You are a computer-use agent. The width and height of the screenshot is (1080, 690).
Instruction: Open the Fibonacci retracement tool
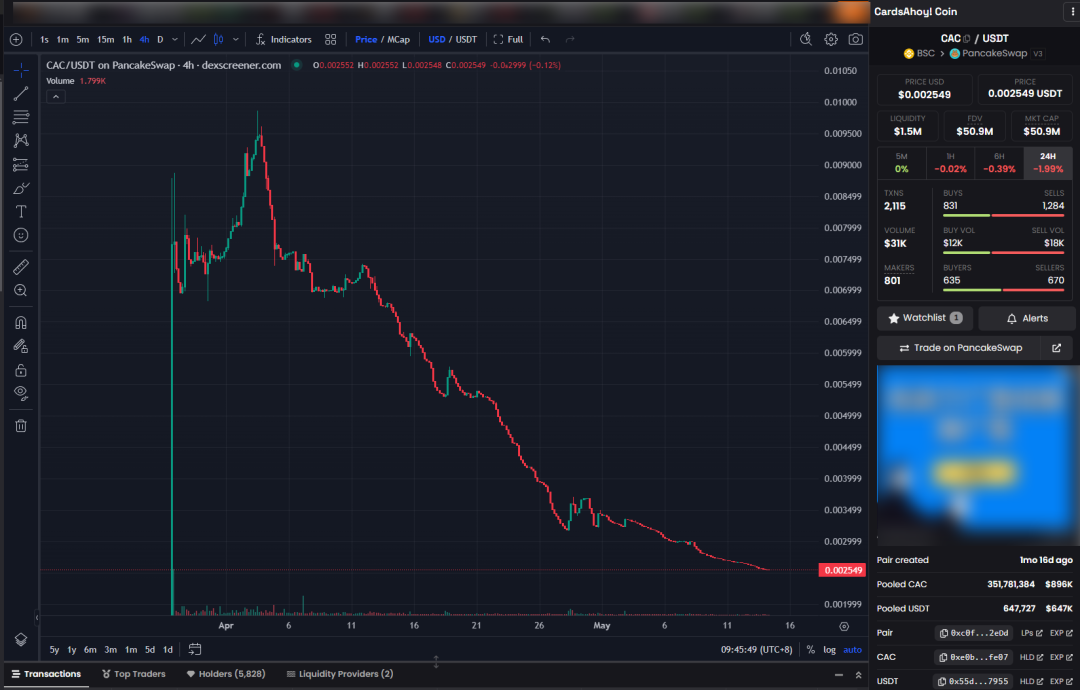21,117
